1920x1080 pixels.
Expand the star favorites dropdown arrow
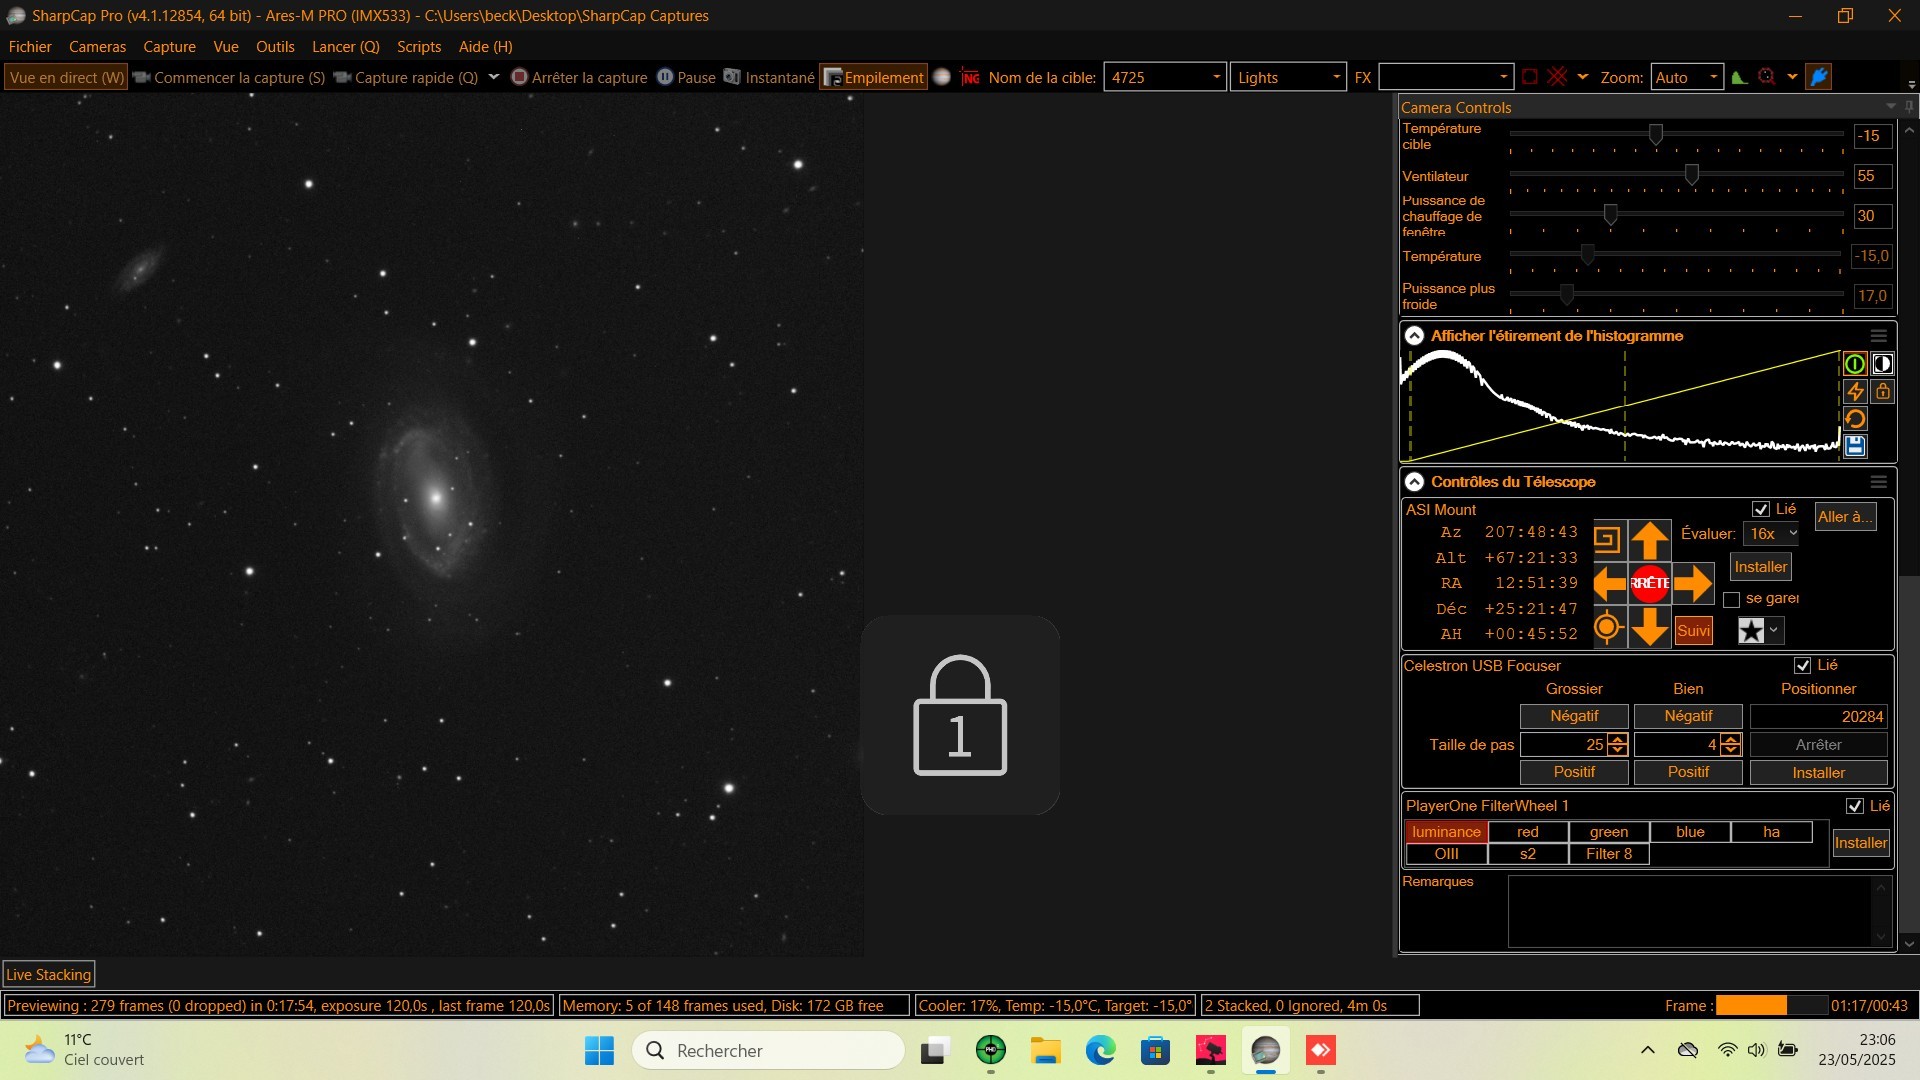pyautogui.click(x=1774, y=630)
